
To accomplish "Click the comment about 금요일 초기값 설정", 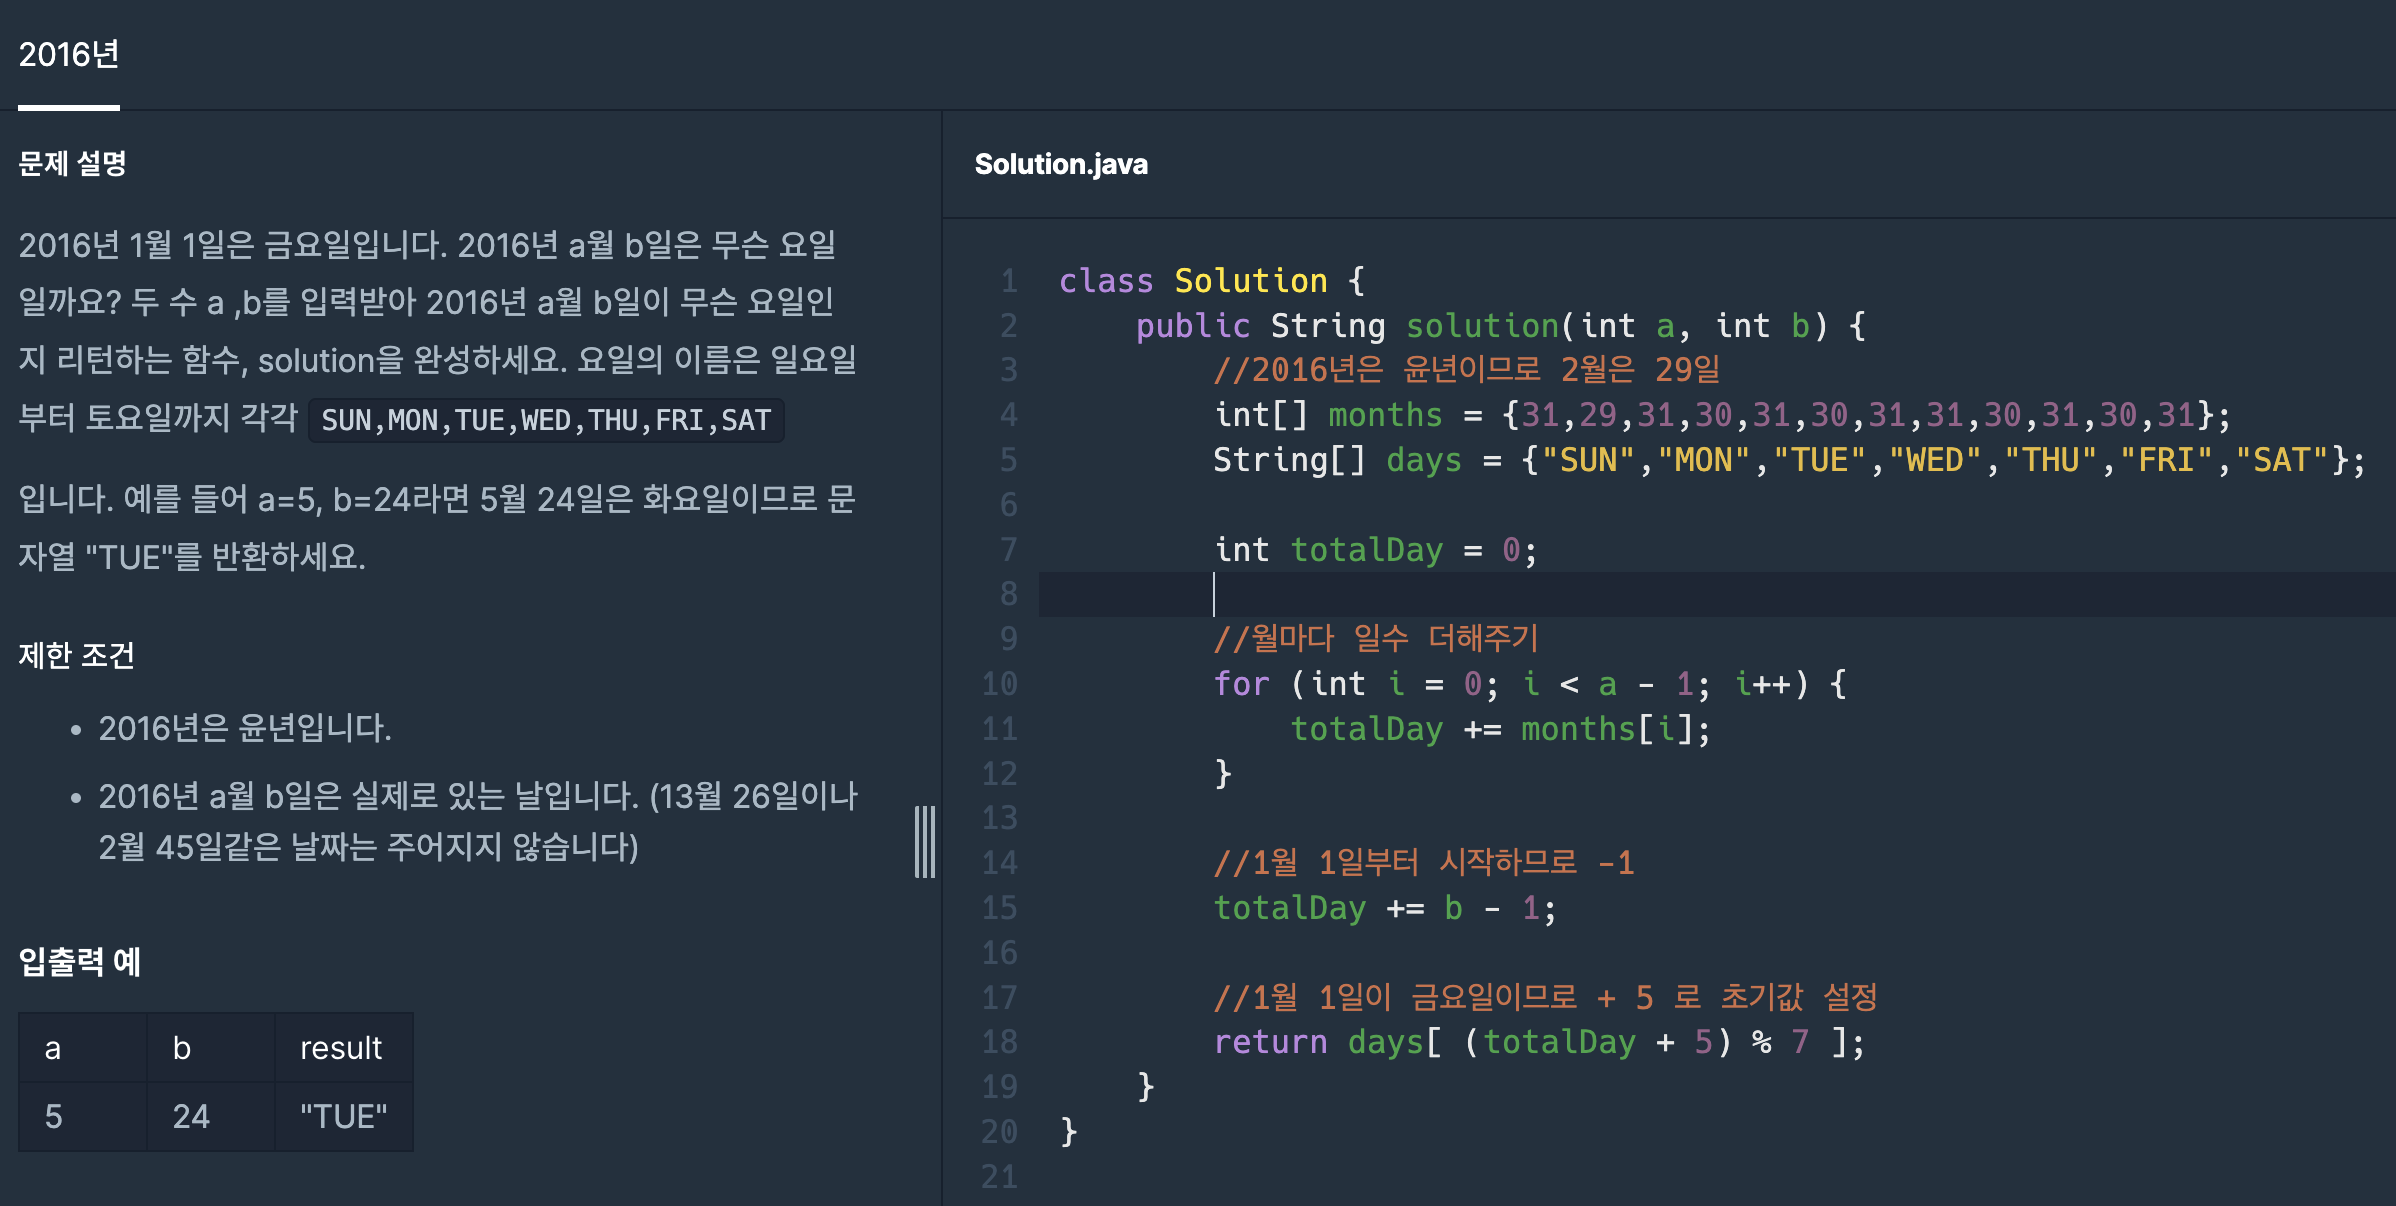I will coord(1545,997).
